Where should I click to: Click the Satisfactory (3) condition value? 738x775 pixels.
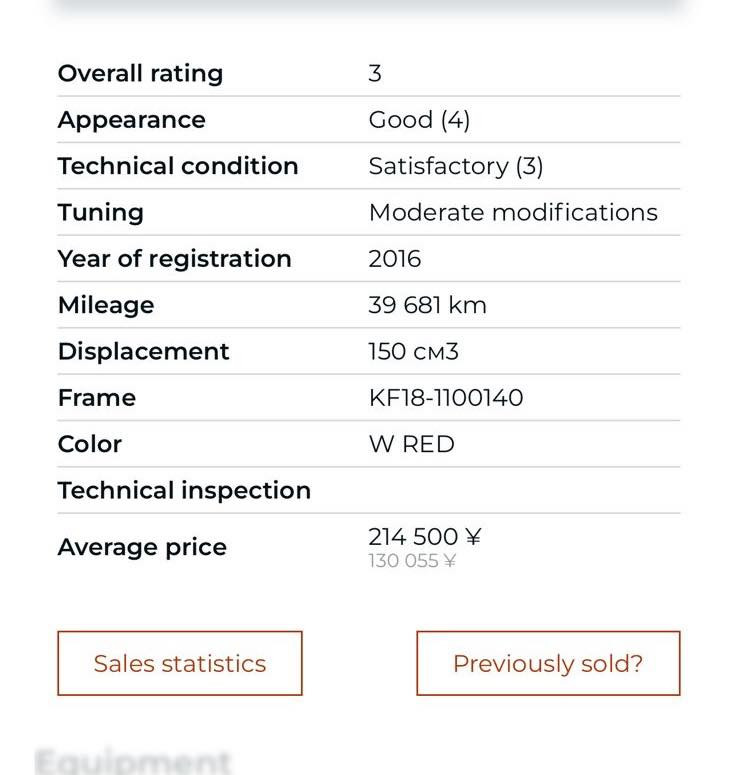point(456,166)
